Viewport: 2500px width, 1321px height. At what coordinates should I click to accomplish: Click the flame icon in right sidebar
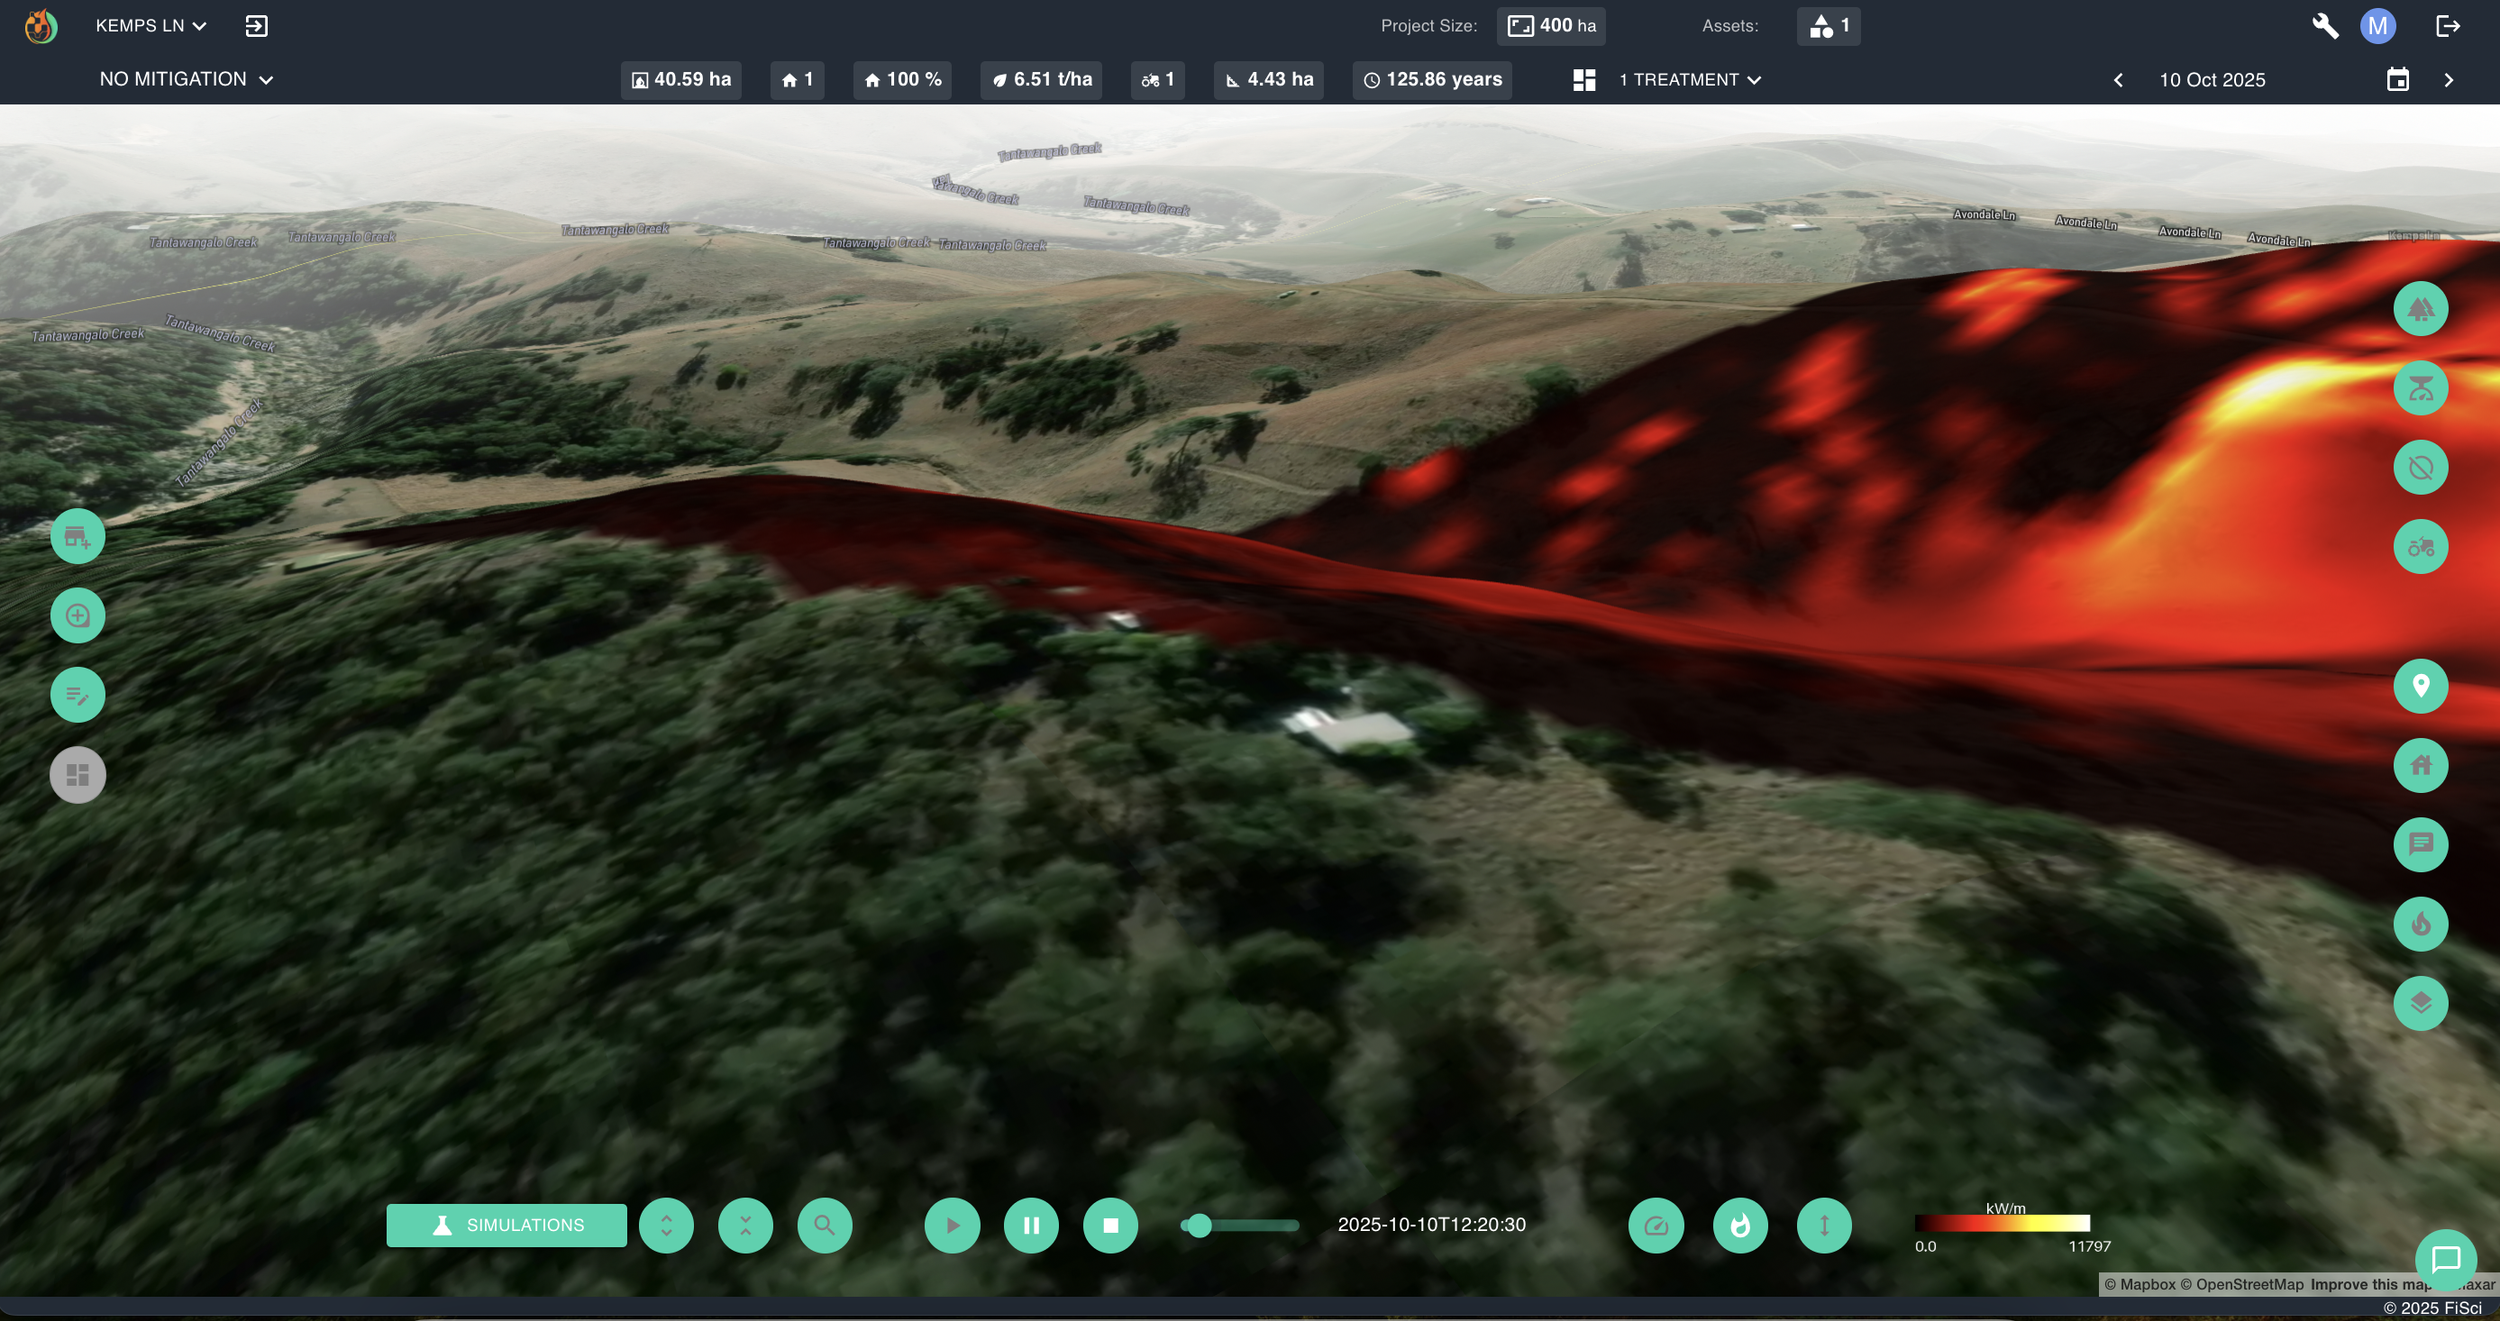coord(2420,923)
